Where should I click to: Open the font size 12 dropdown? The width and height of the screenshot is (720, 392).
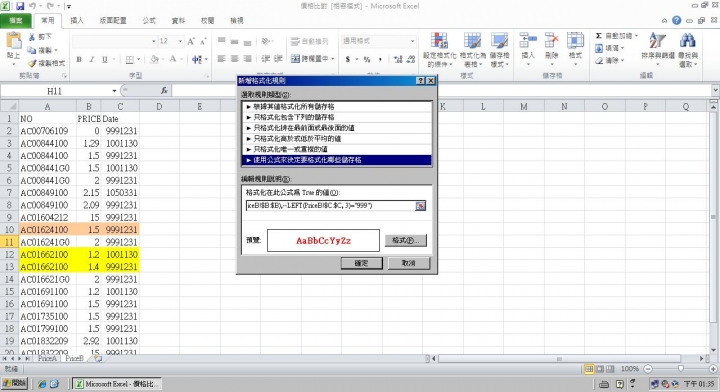tap(180, 41)
